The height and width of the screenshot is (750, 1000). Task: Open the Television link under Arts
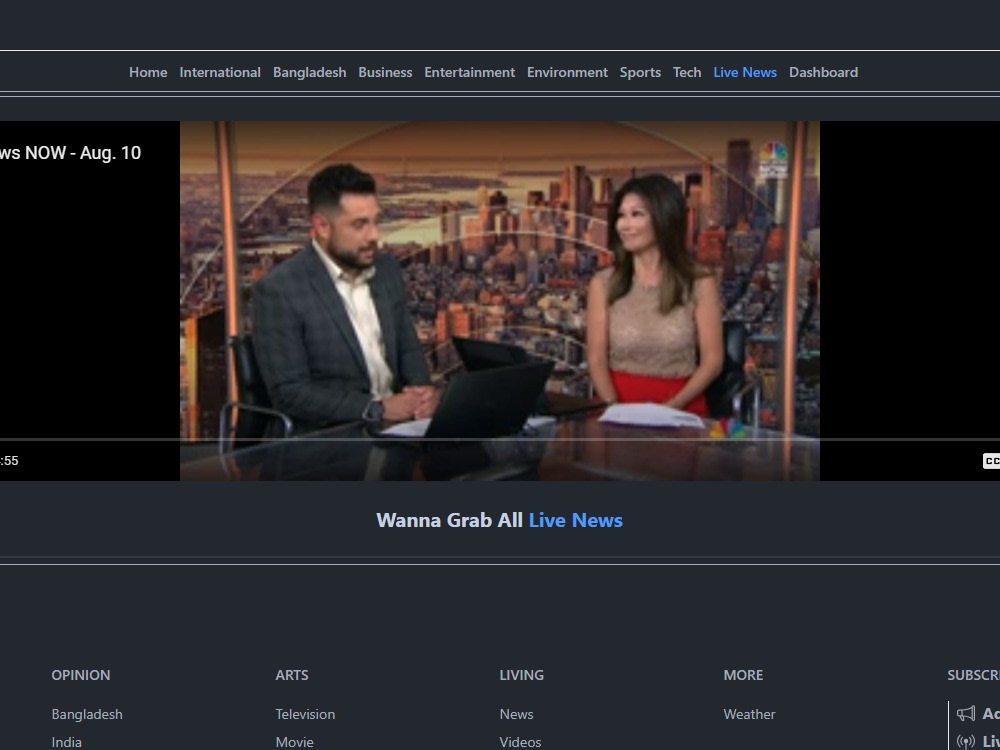305,714
